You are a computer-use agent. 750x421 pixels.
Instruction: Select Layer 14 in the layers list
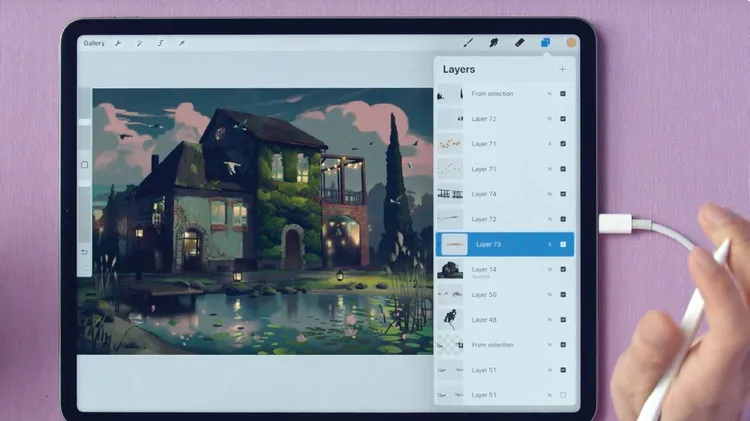pos(500,270)
